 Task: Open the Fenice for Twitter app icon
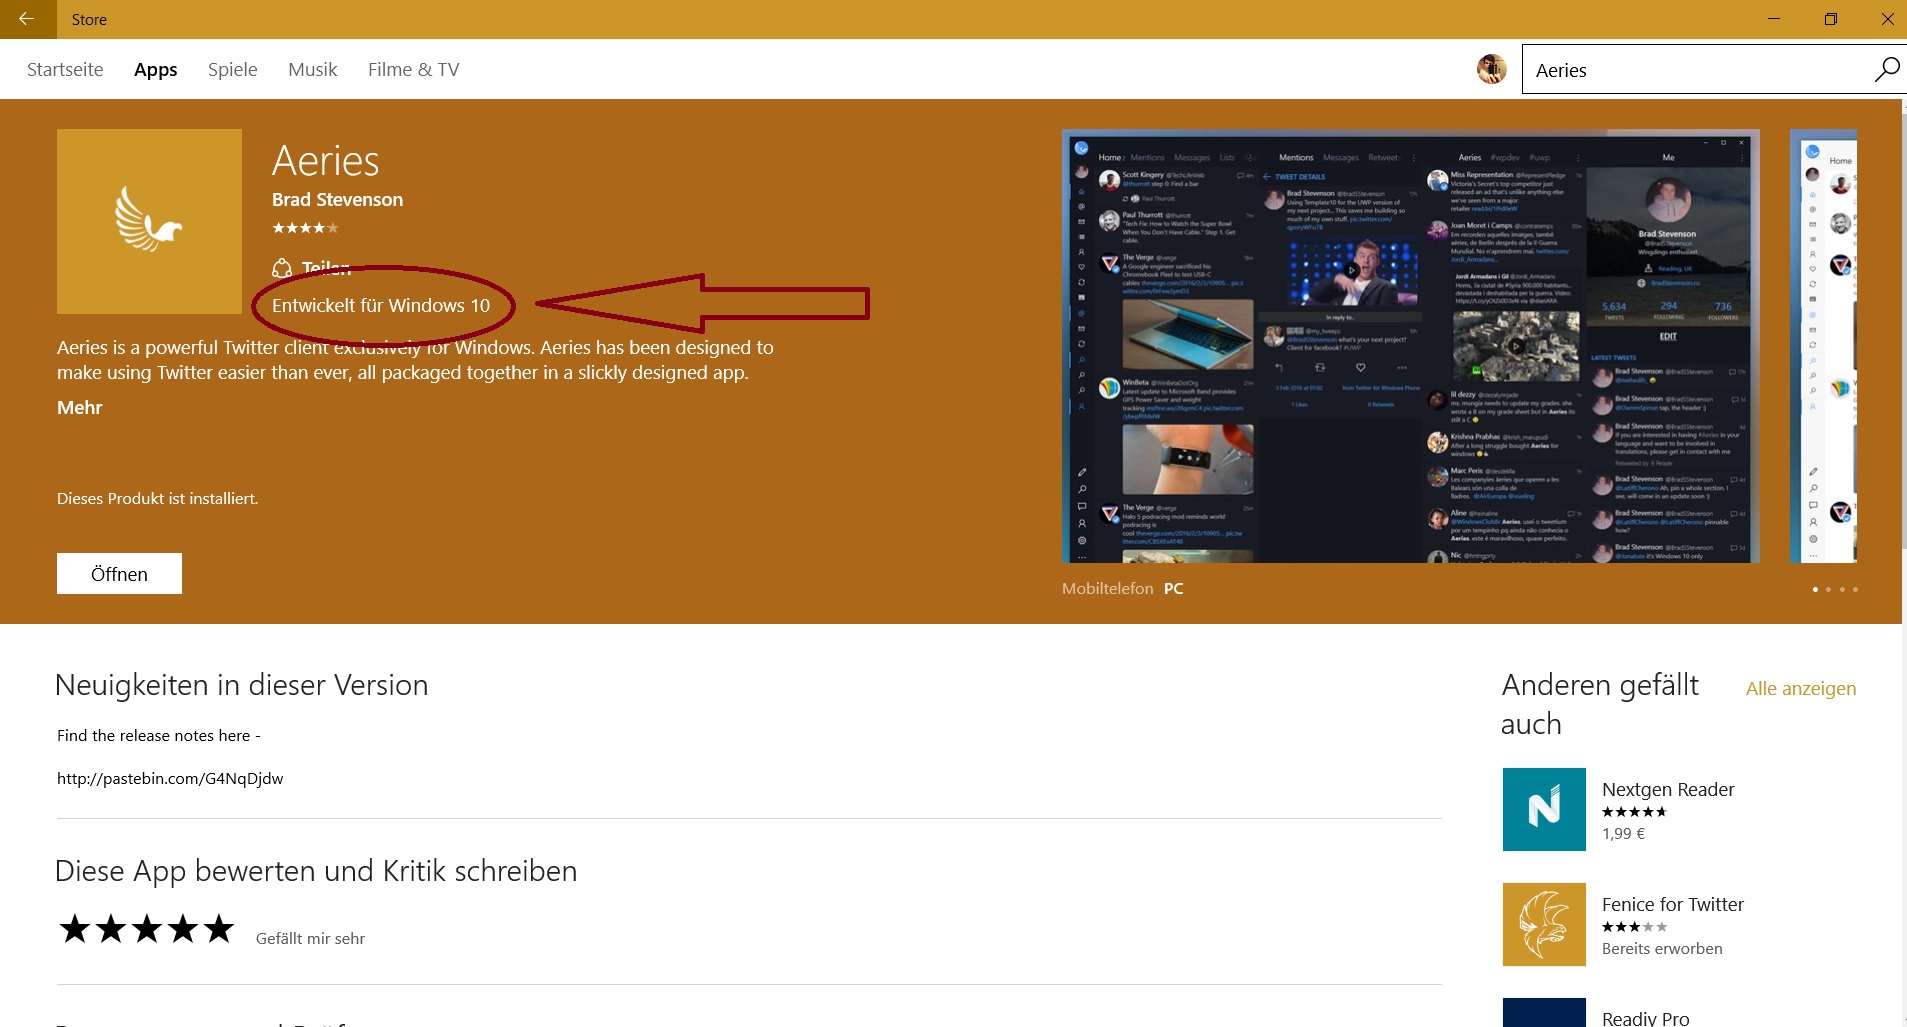1544,924
